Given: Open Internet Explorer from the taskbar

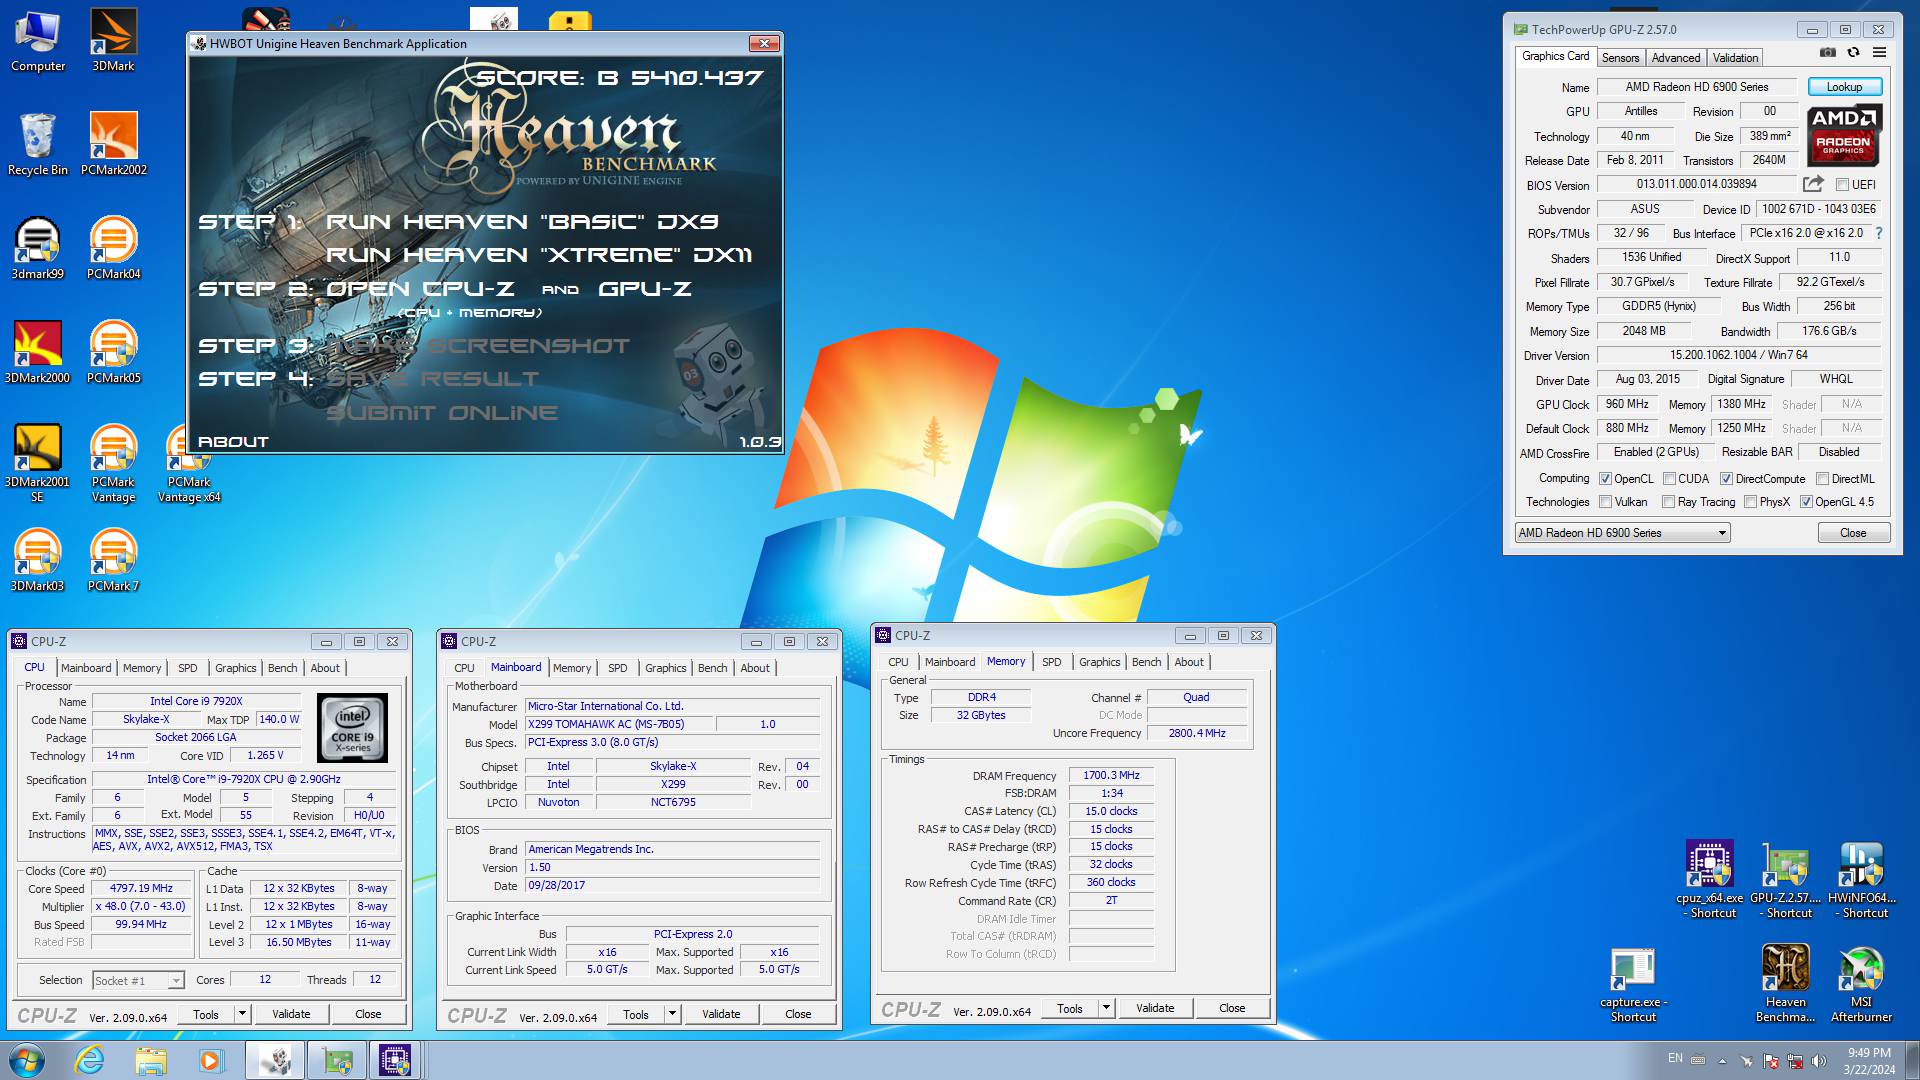Looking at the screenshot, I should click(x=90, y=1060).
